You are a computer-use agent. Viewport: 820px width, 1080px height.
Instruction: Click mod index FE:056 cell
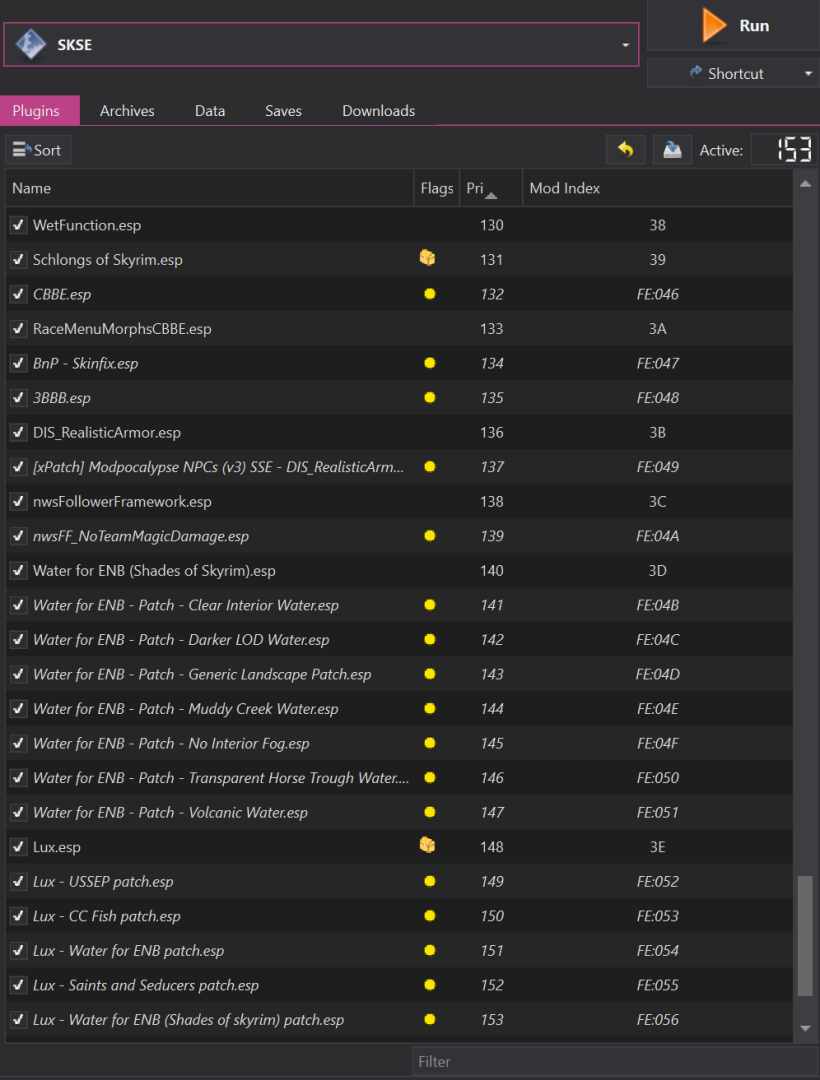[658, 1019]
